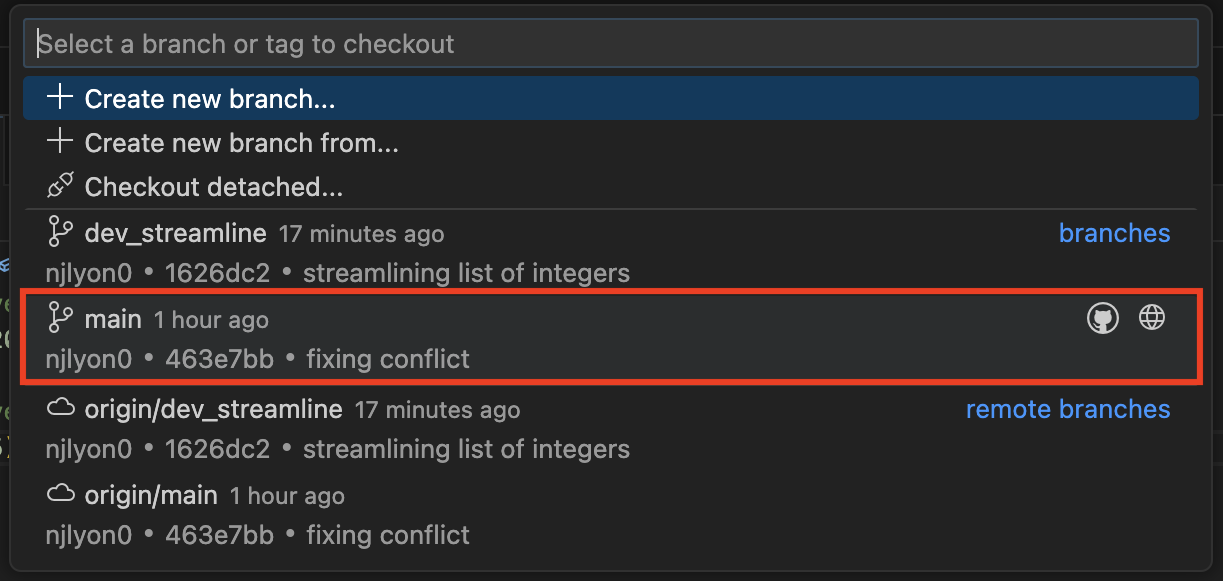The image size is (1223, 581).
Task: Open main branch with the globe icon
Action: pos(1151,317)
